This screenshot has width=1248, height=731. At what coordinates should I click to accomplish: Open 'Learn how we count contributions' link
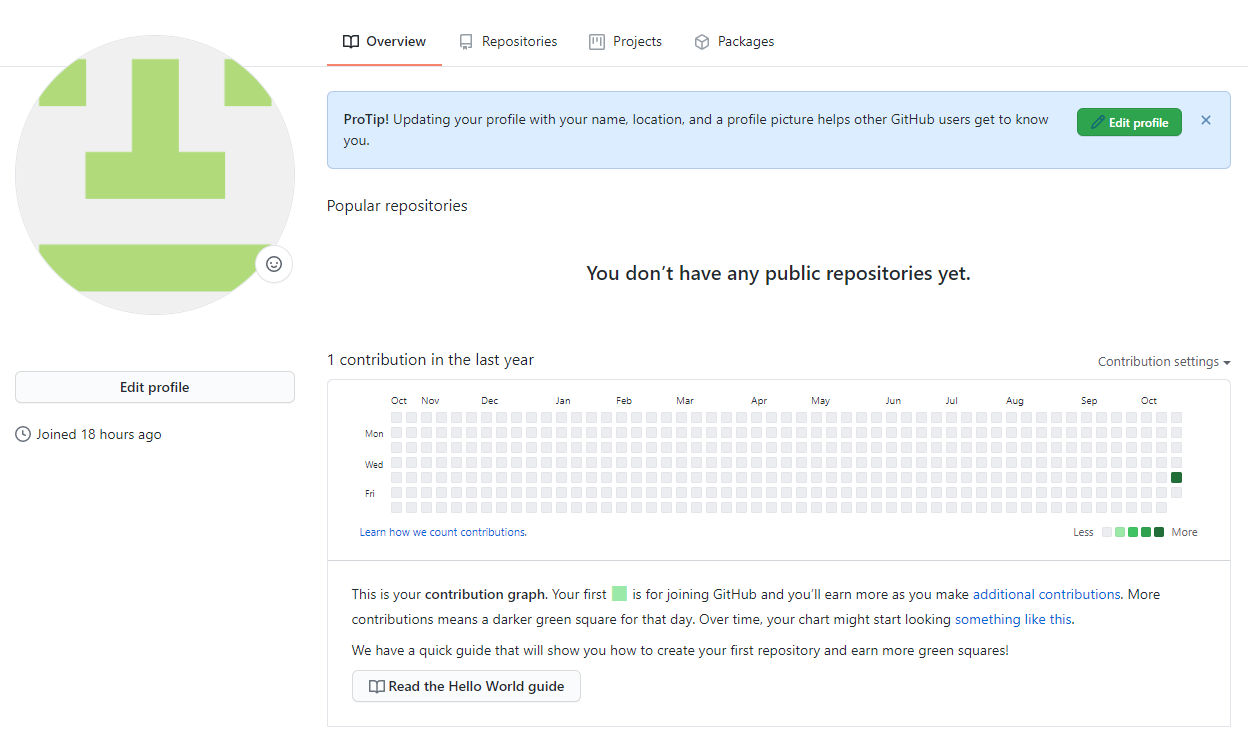point(443,532)
